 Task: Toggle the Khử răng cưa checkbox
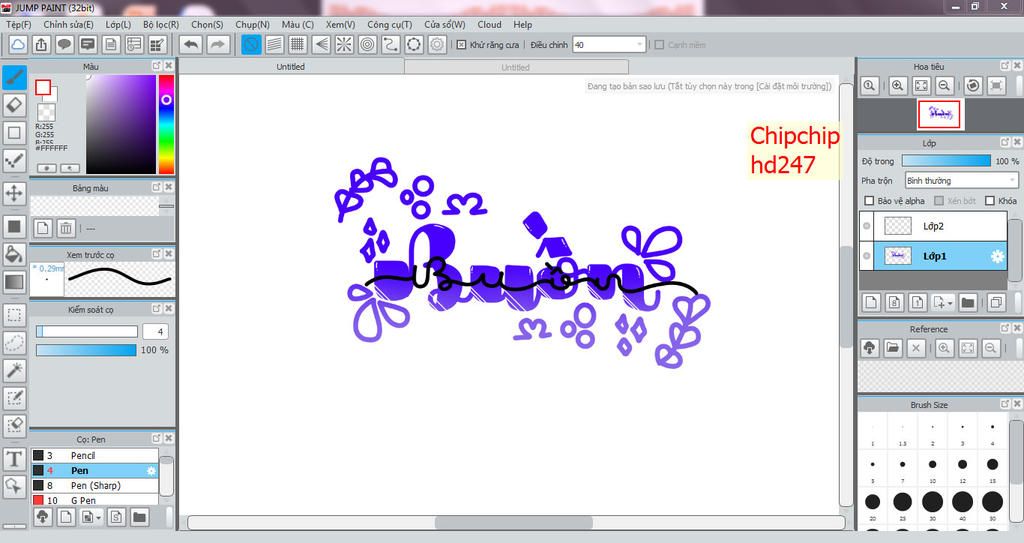point(461,45)
